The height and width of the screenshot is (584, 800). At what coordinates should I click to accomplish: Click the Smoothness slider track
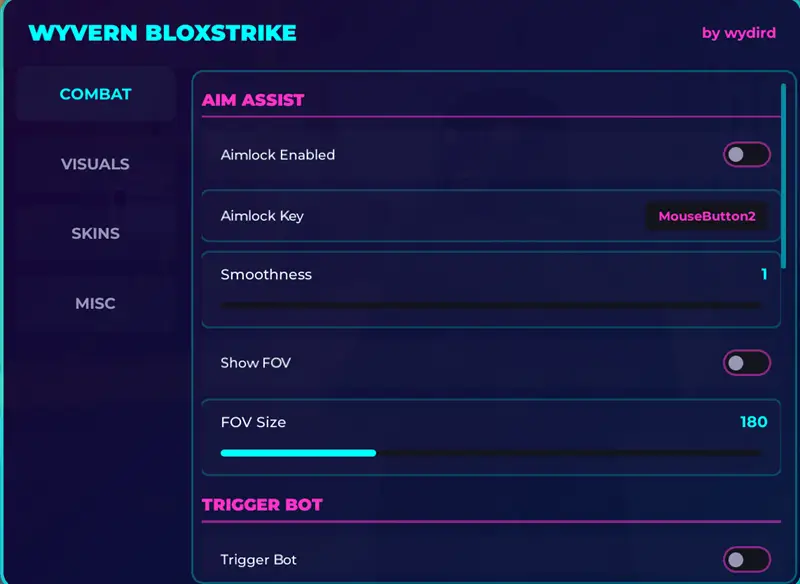pyautogui.click(x=490, y=303)
